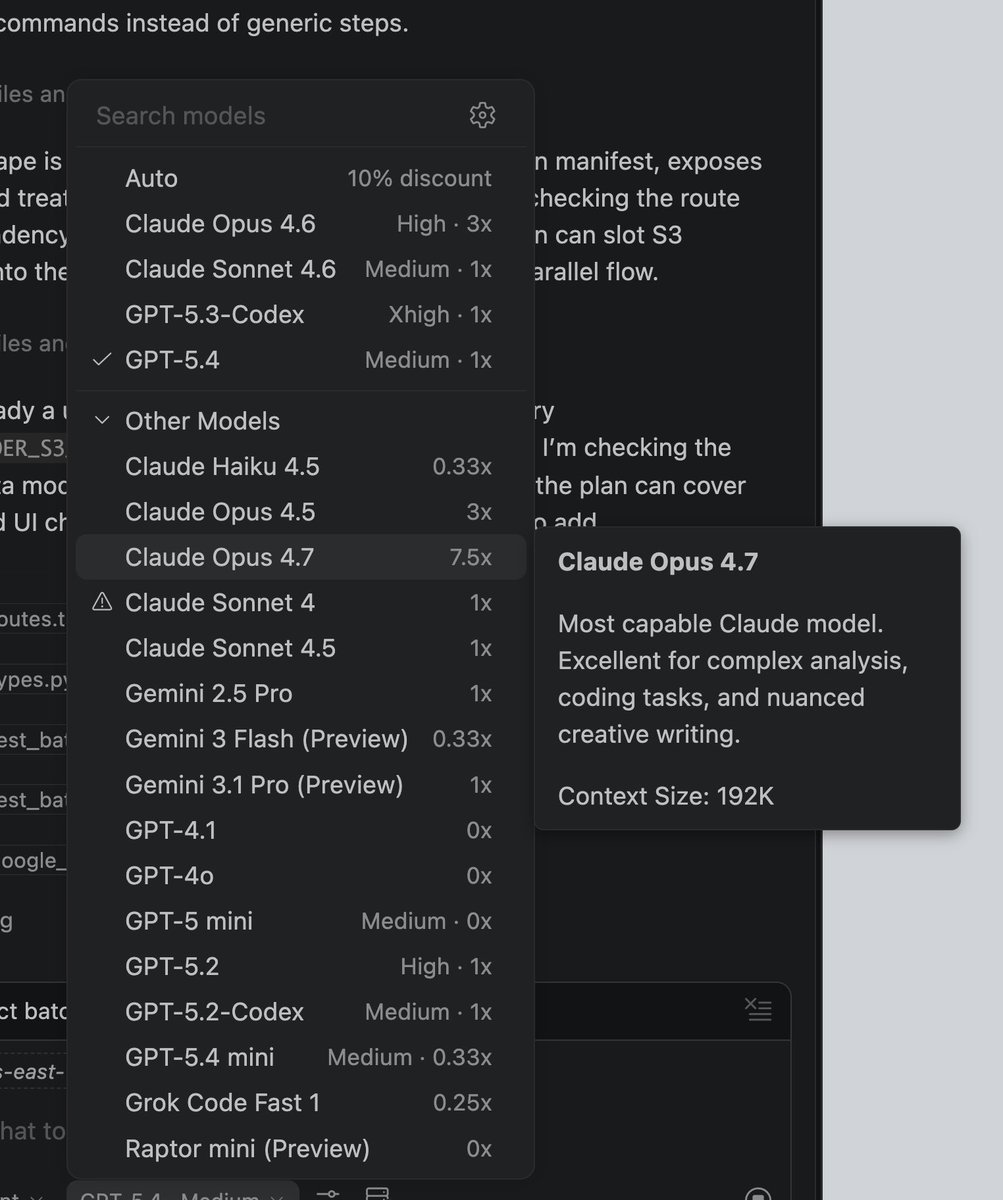Click the 7.5x multiplier for Opus 4.7
This screenshot has width=1003, height=1200.
471,557
